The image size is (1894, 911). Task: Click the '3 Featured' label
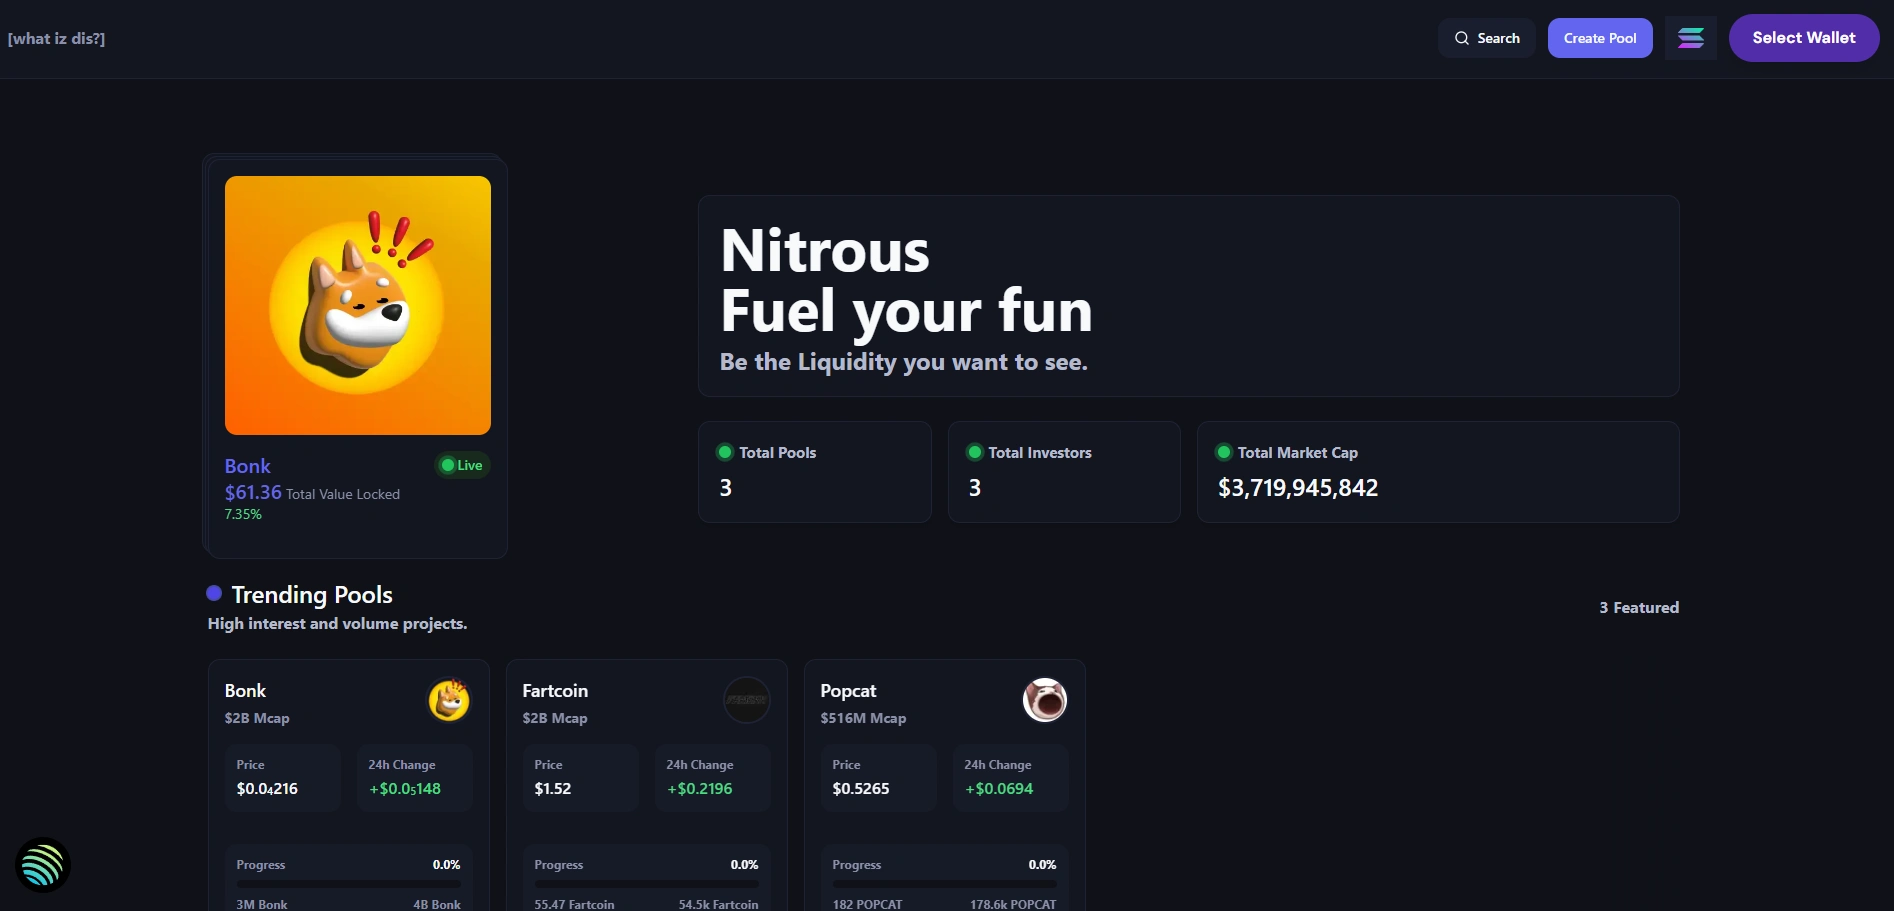point(1639,607)
